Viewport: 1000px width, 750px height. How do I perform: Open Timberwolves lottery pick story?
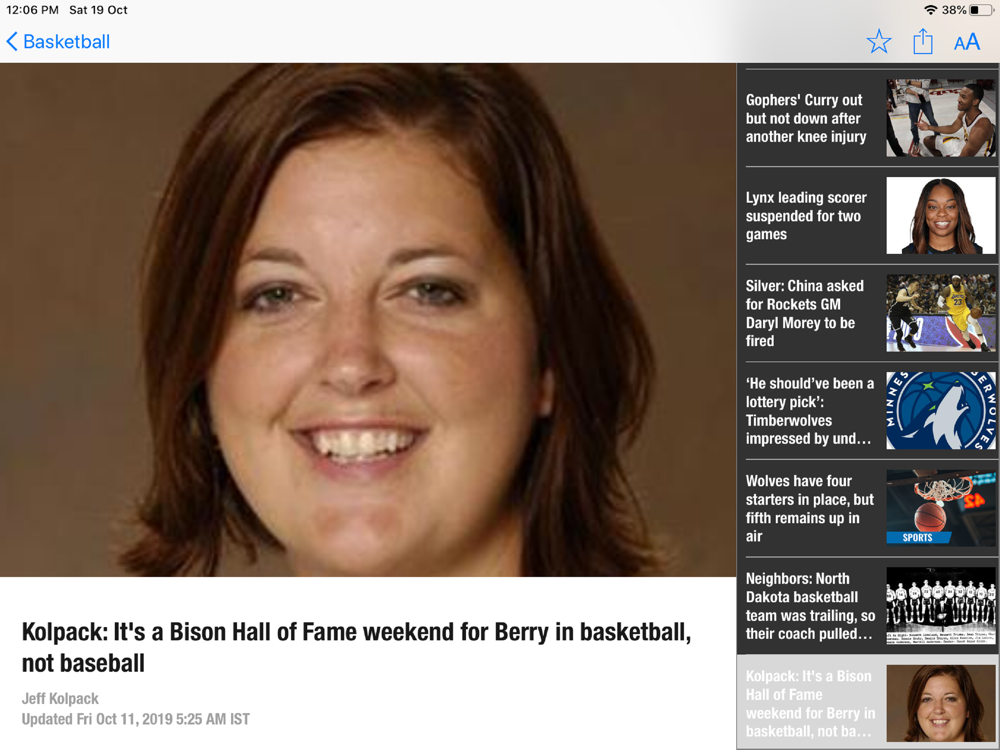point(867,411)
